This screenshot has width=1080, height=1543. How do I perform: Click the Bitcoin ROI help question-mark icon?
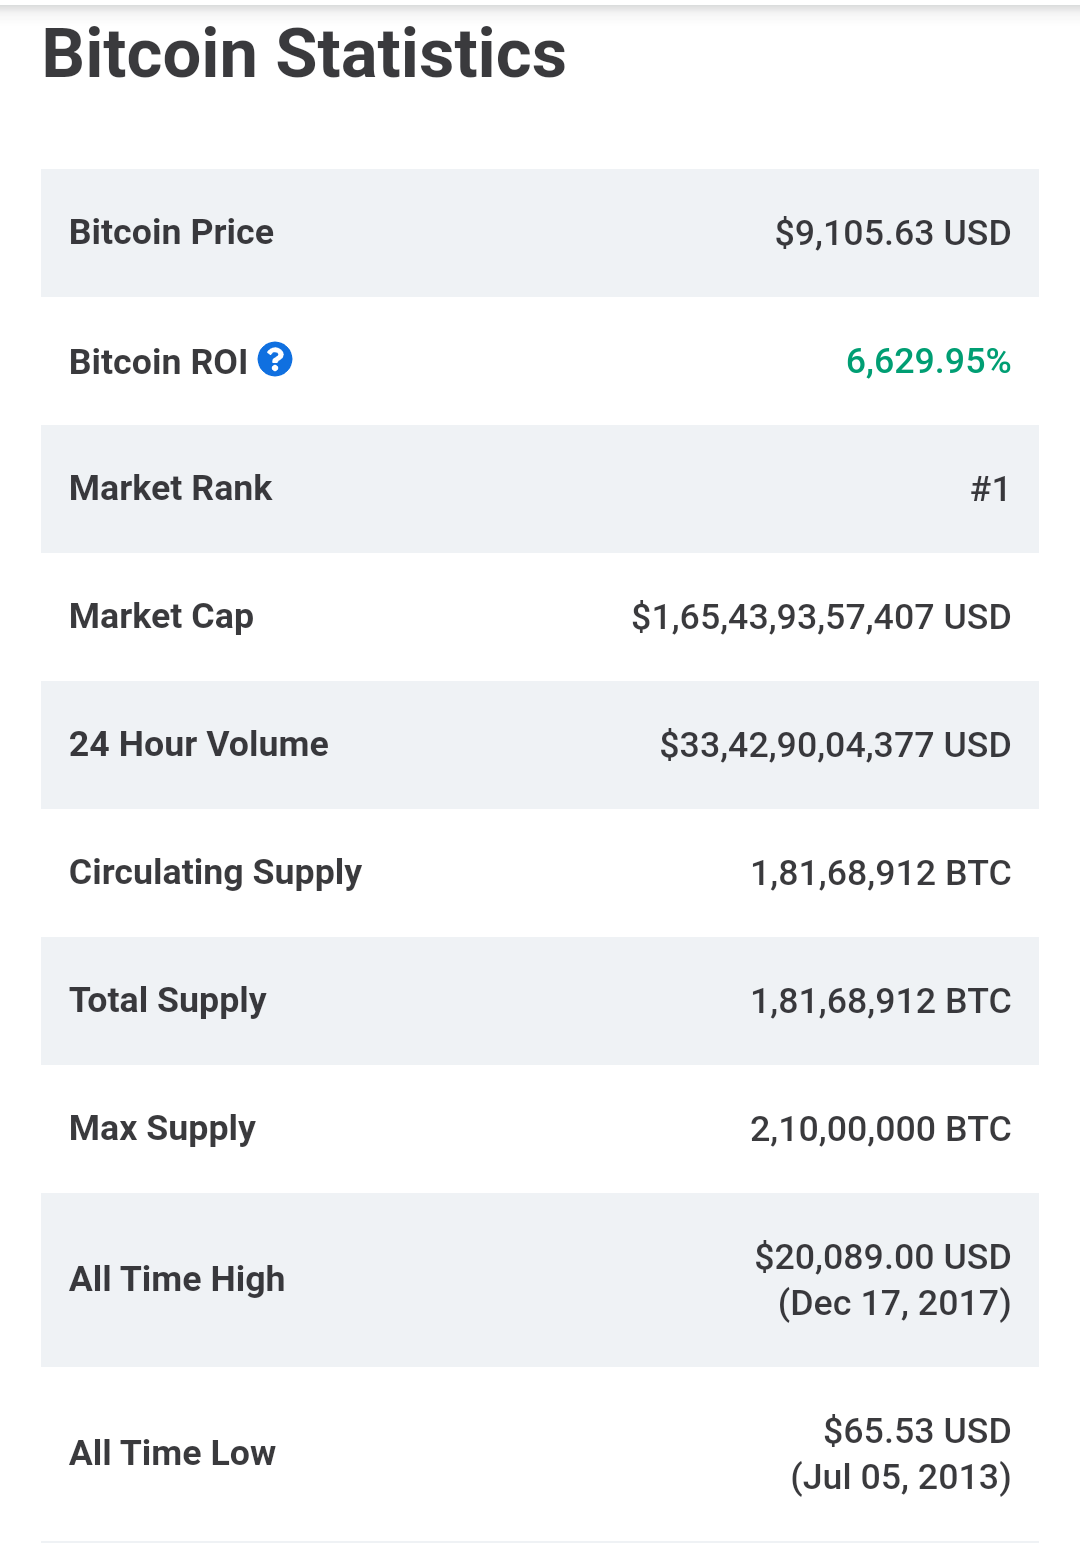[x=275, y=359]
